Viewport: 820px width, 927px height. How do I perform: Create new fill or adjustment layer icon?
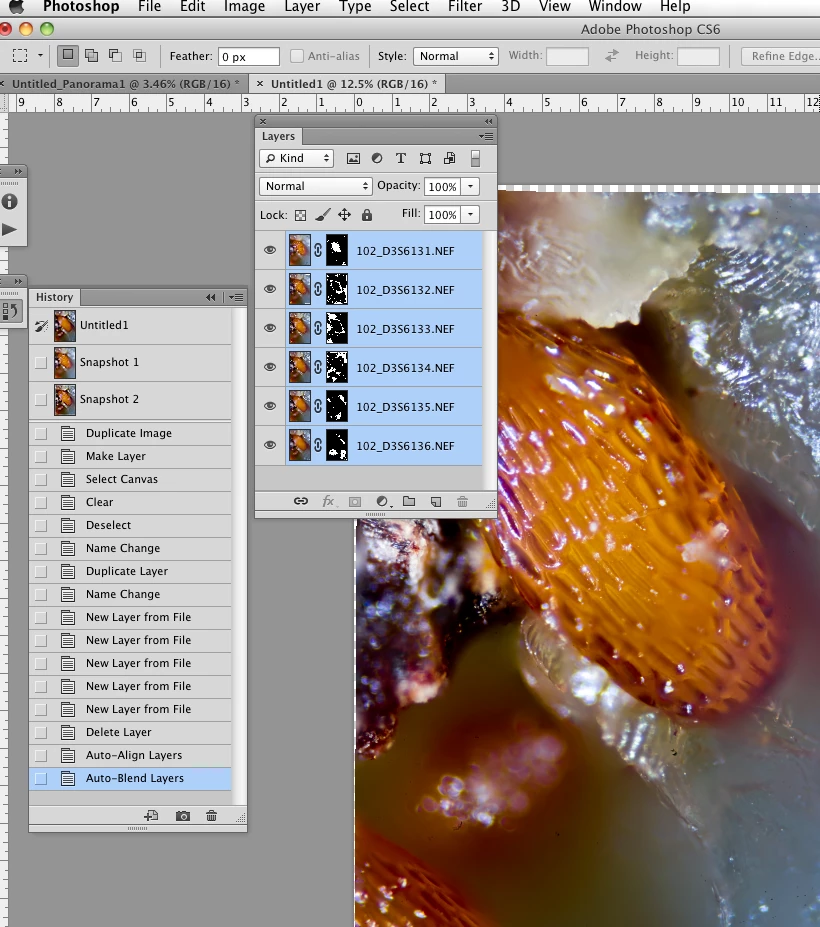(x=382, y=501)
